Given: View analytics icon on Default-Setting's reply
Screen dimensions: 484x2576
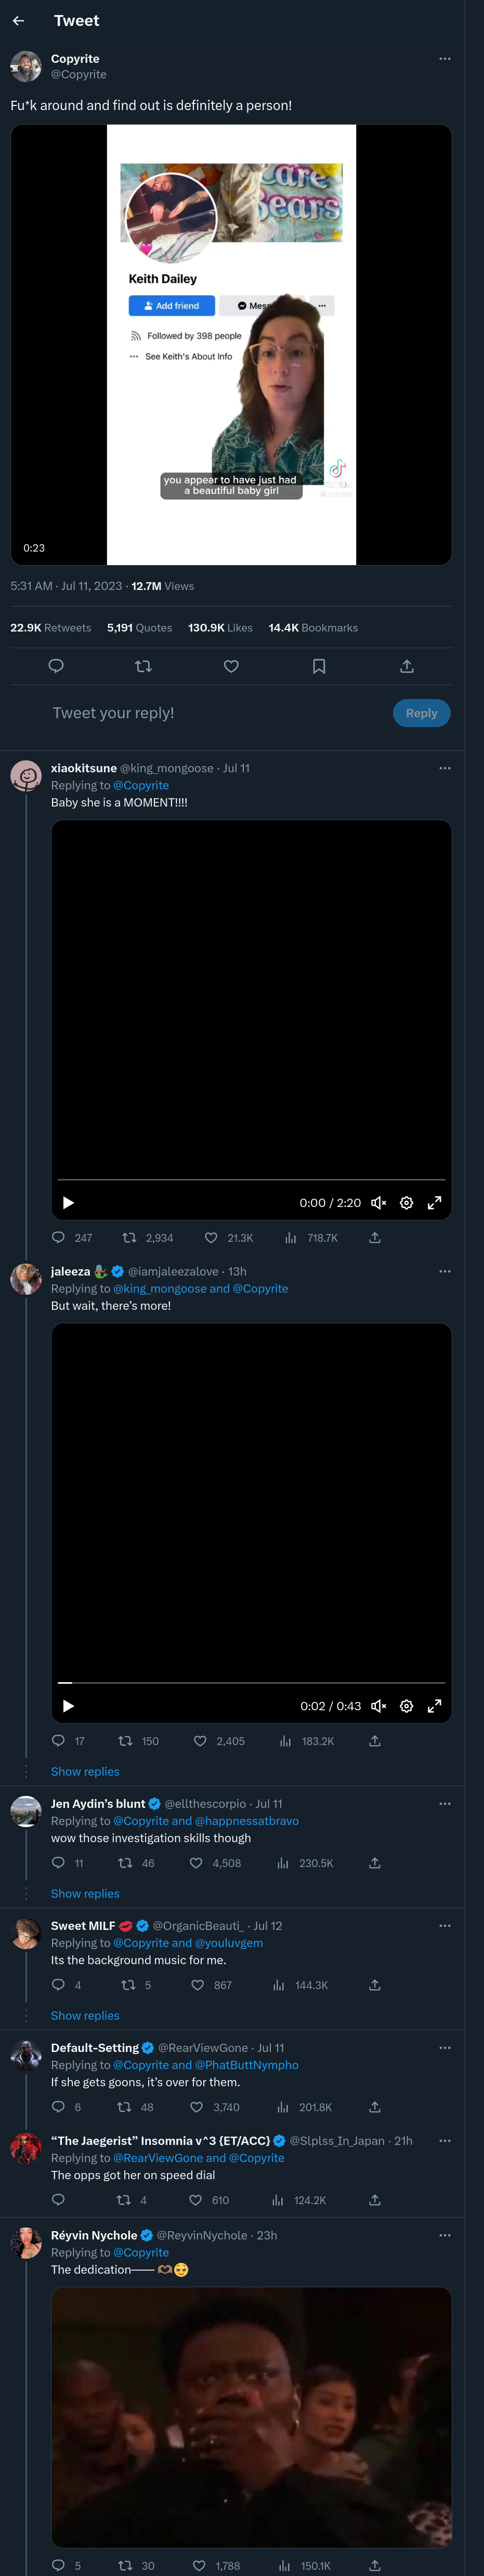Looking at the screenshot, I should 282,2107.
